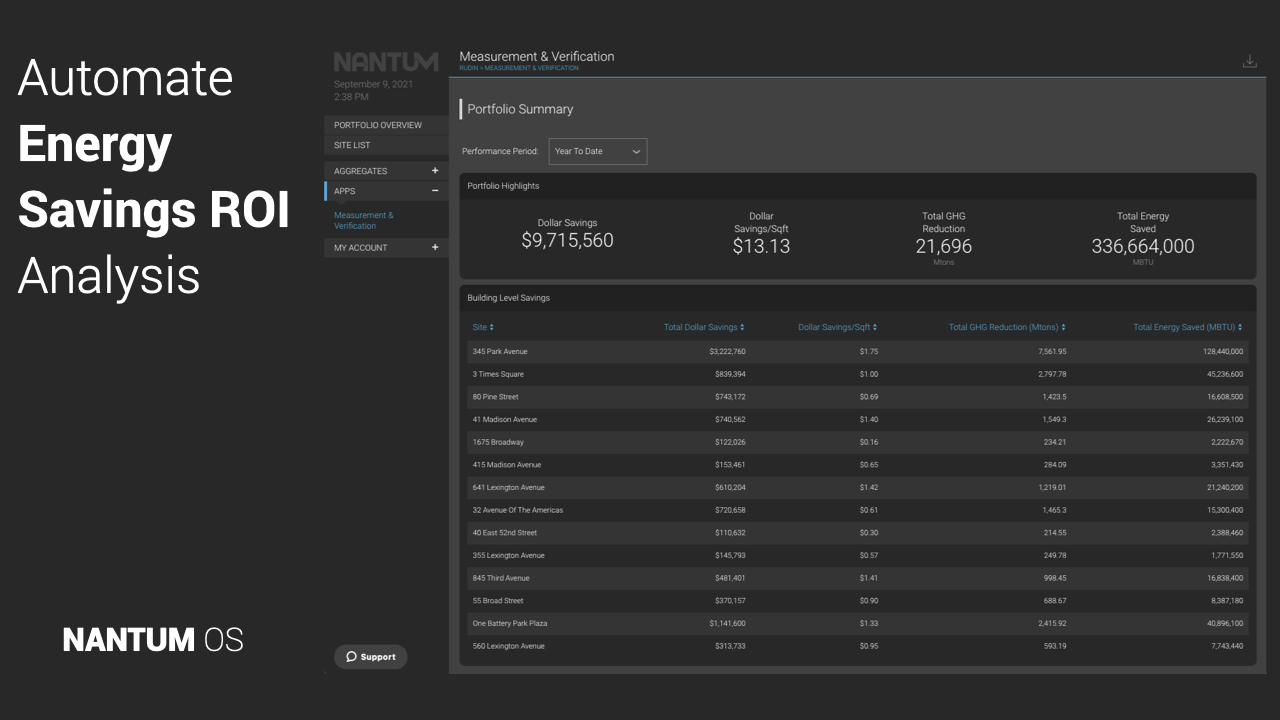This screenshot has width=1280, height=720.
Task: Click the NANTUM logo in sidebar
Action: 386,62
